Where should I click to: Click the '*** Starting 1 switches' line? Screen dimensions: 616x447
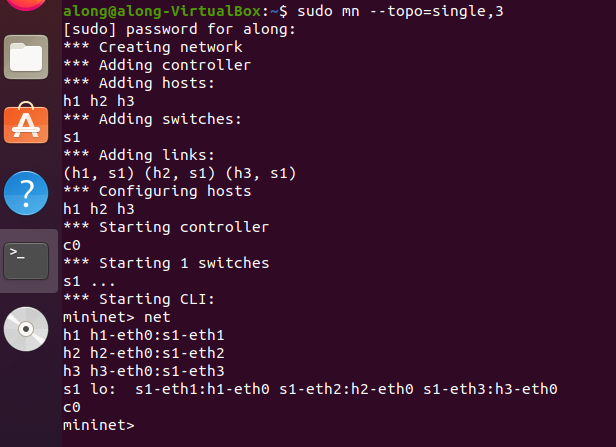[165, 263]
